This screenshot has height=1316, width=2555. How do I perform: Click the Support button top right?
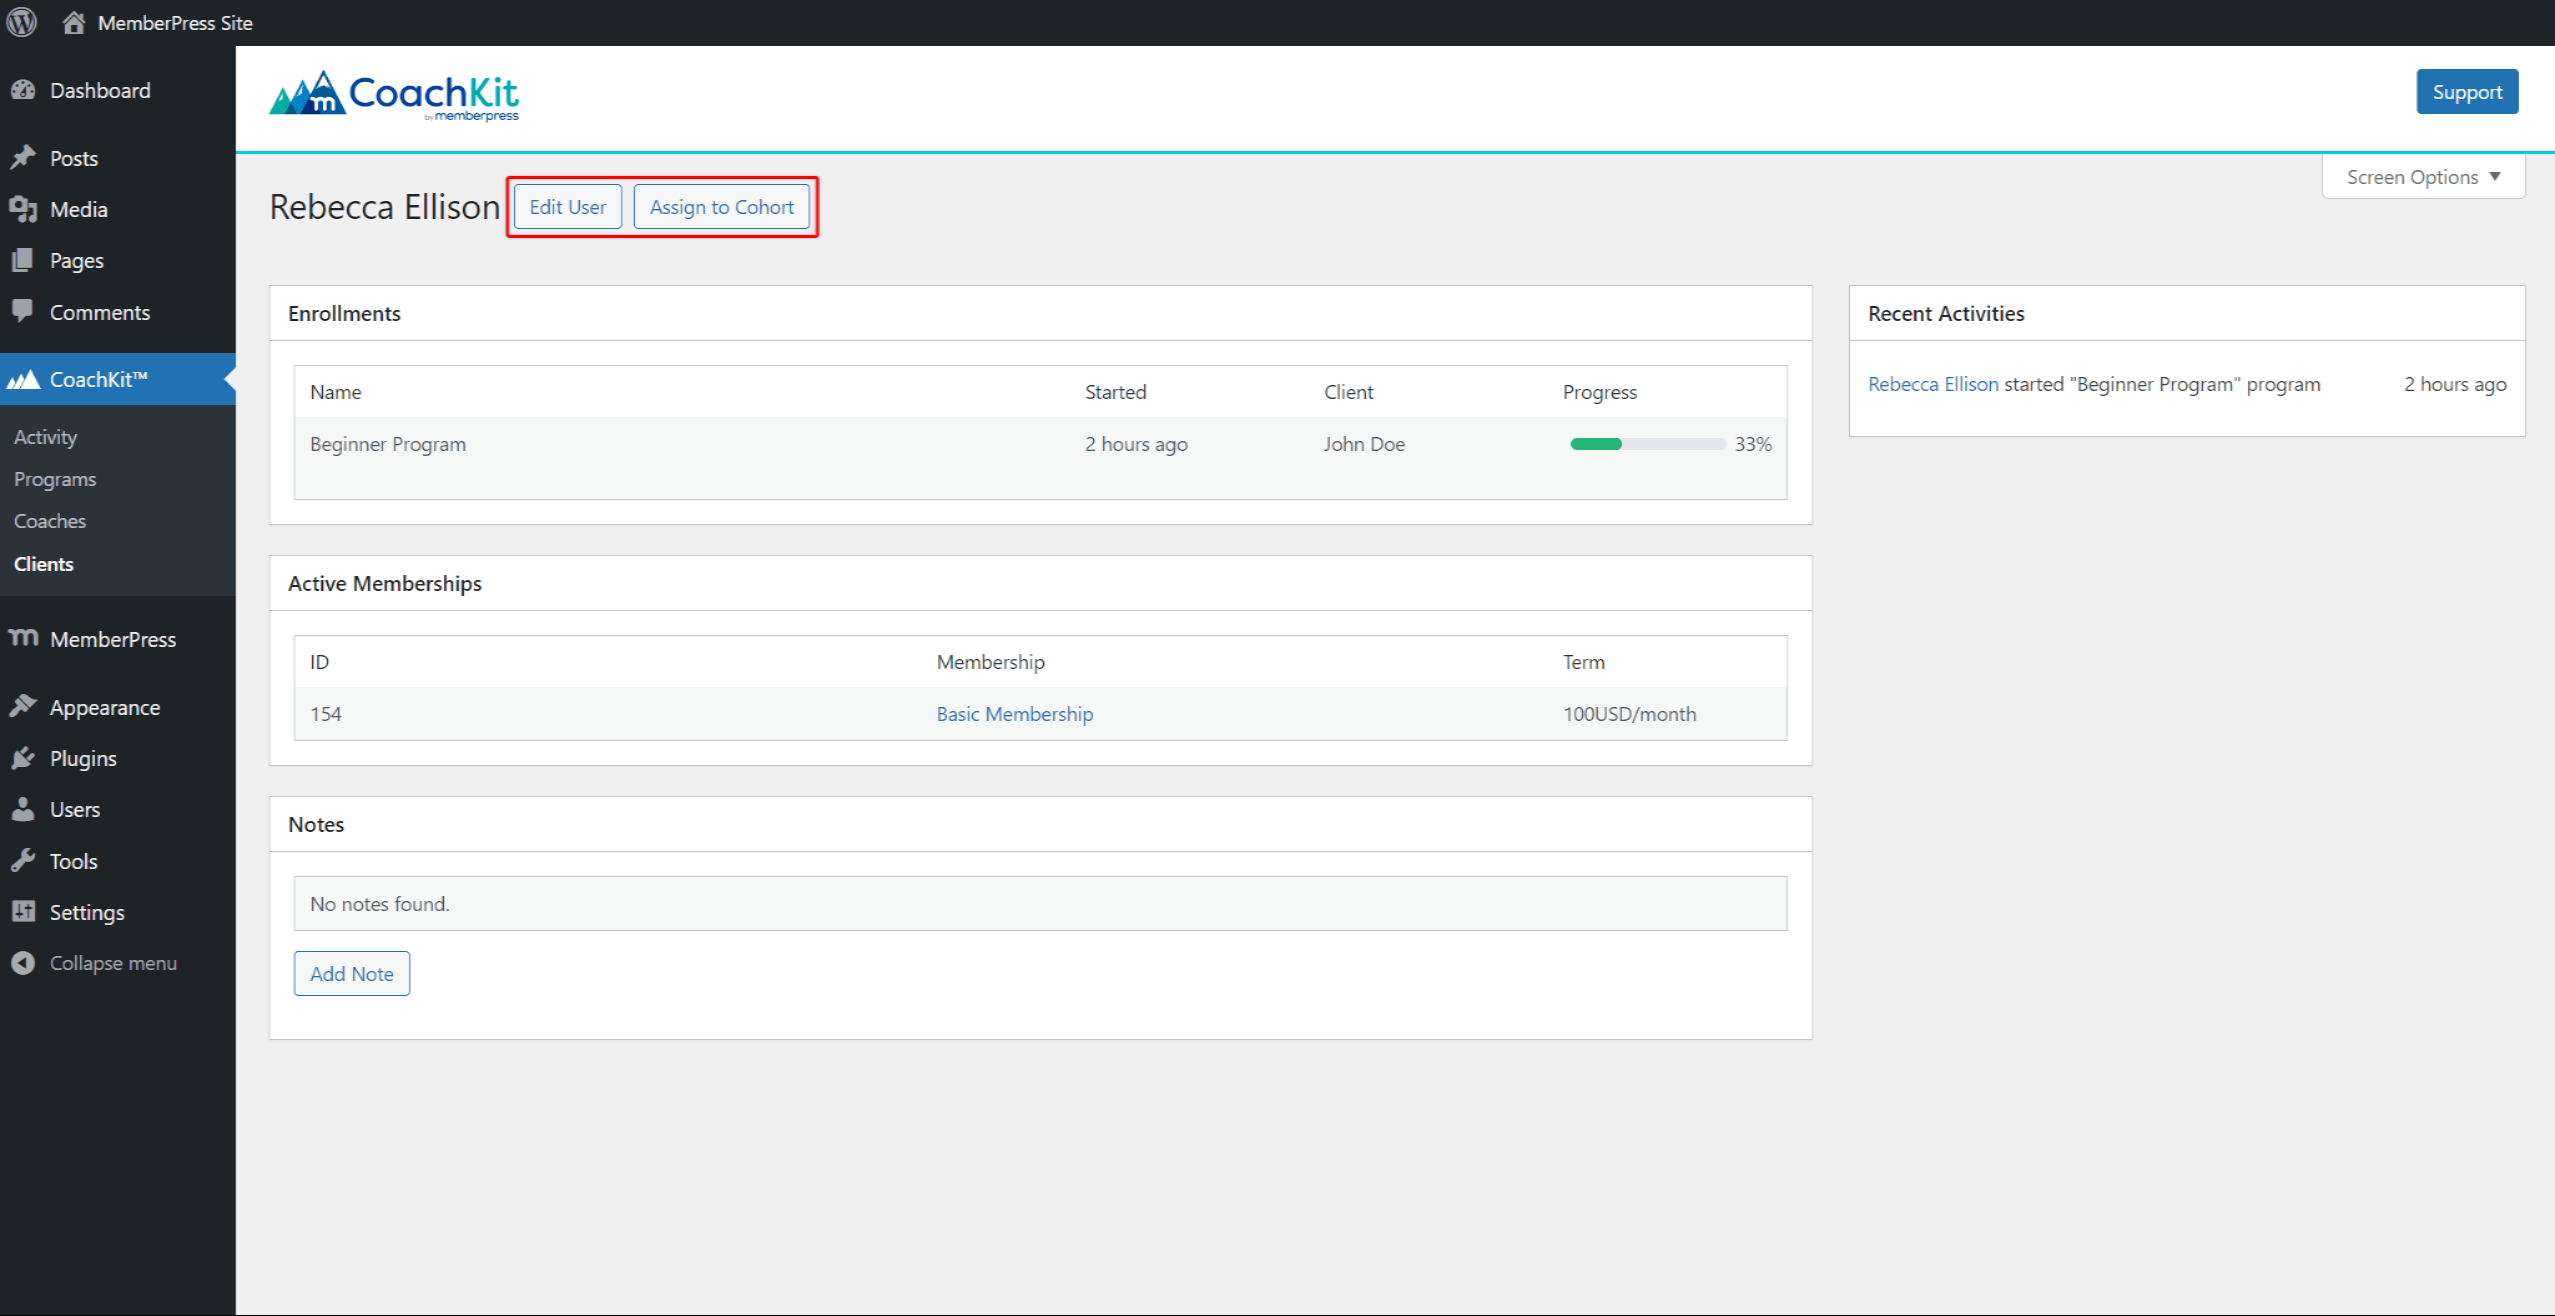[2466, 91]
